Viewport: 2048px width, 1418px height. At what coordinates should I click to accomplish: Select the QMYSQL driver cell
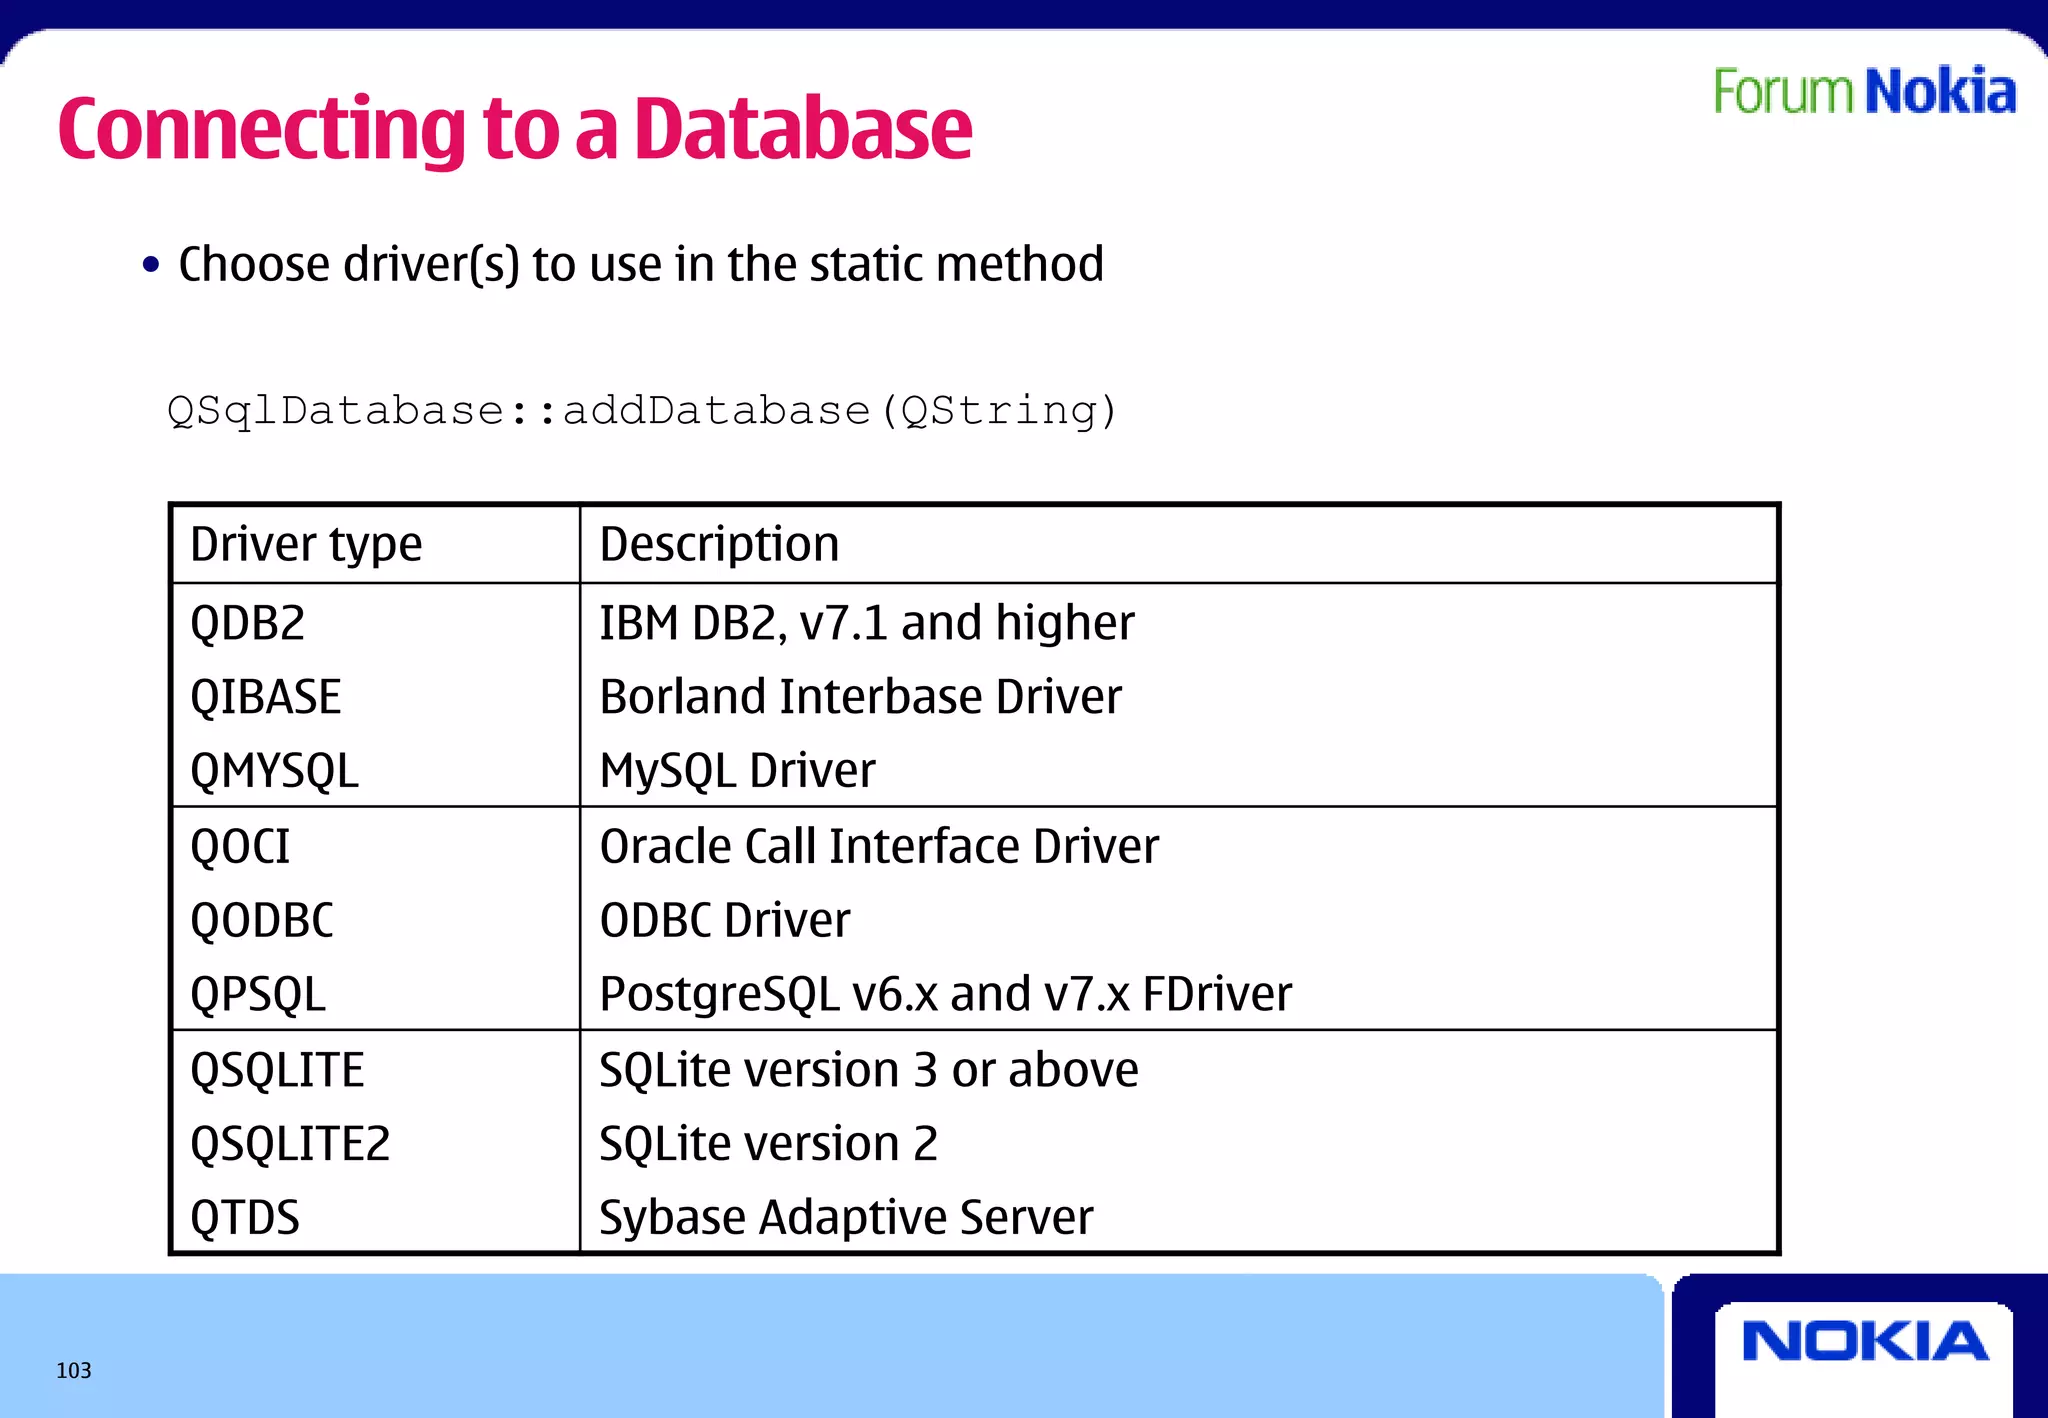point(274,772)
